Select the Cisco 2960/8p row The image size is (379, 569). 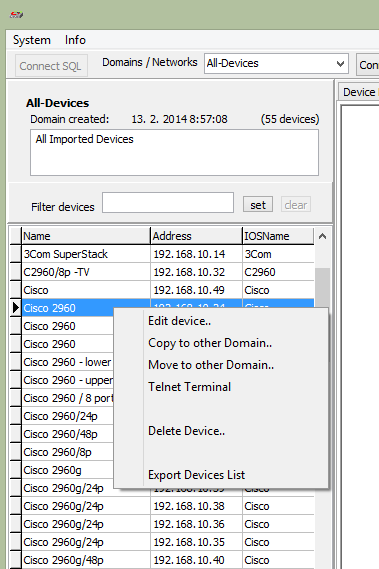[x=68, y=452]
